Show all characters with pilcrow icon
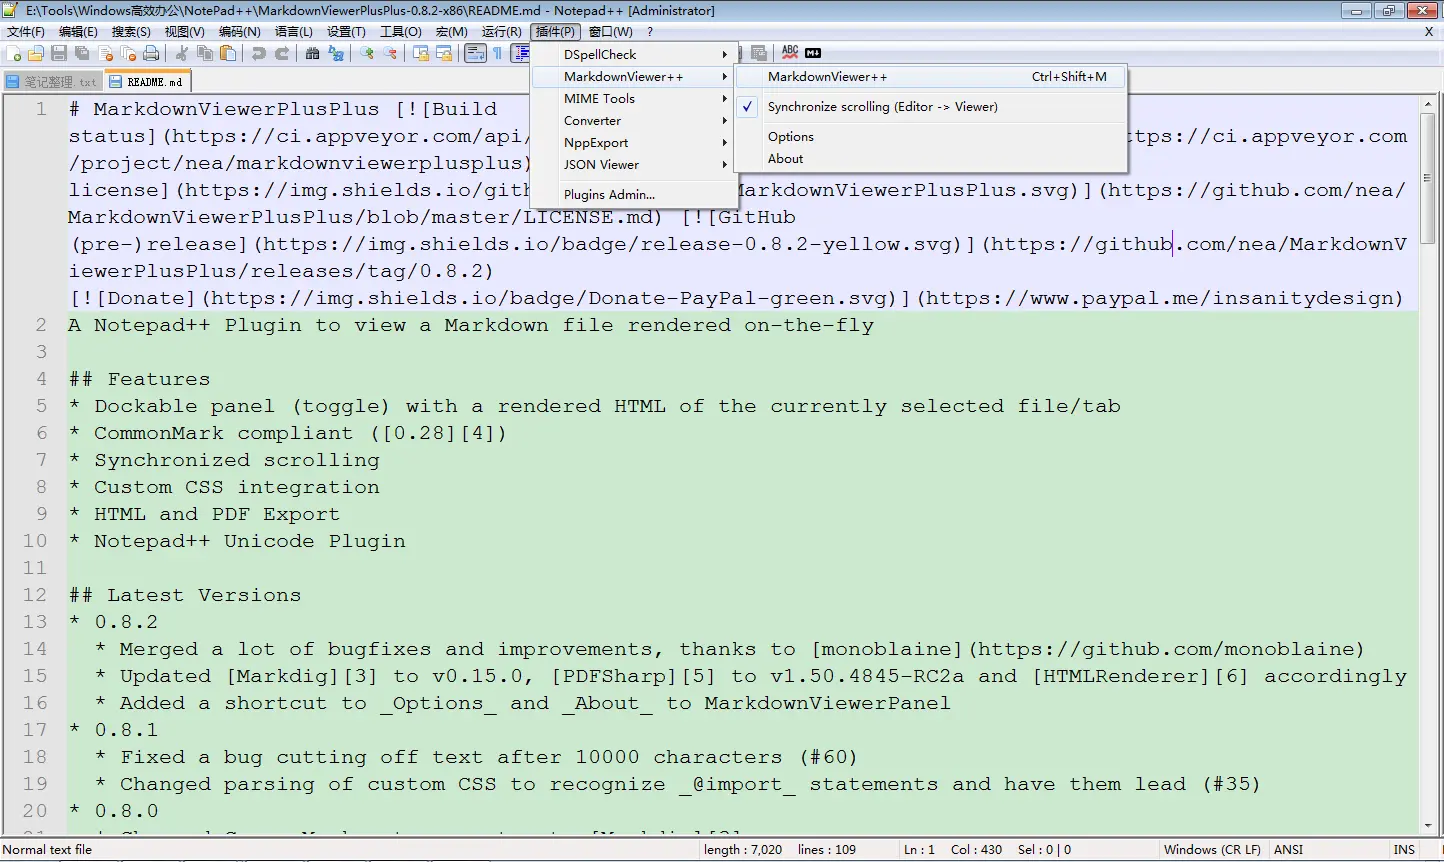 tap(497, 53)
